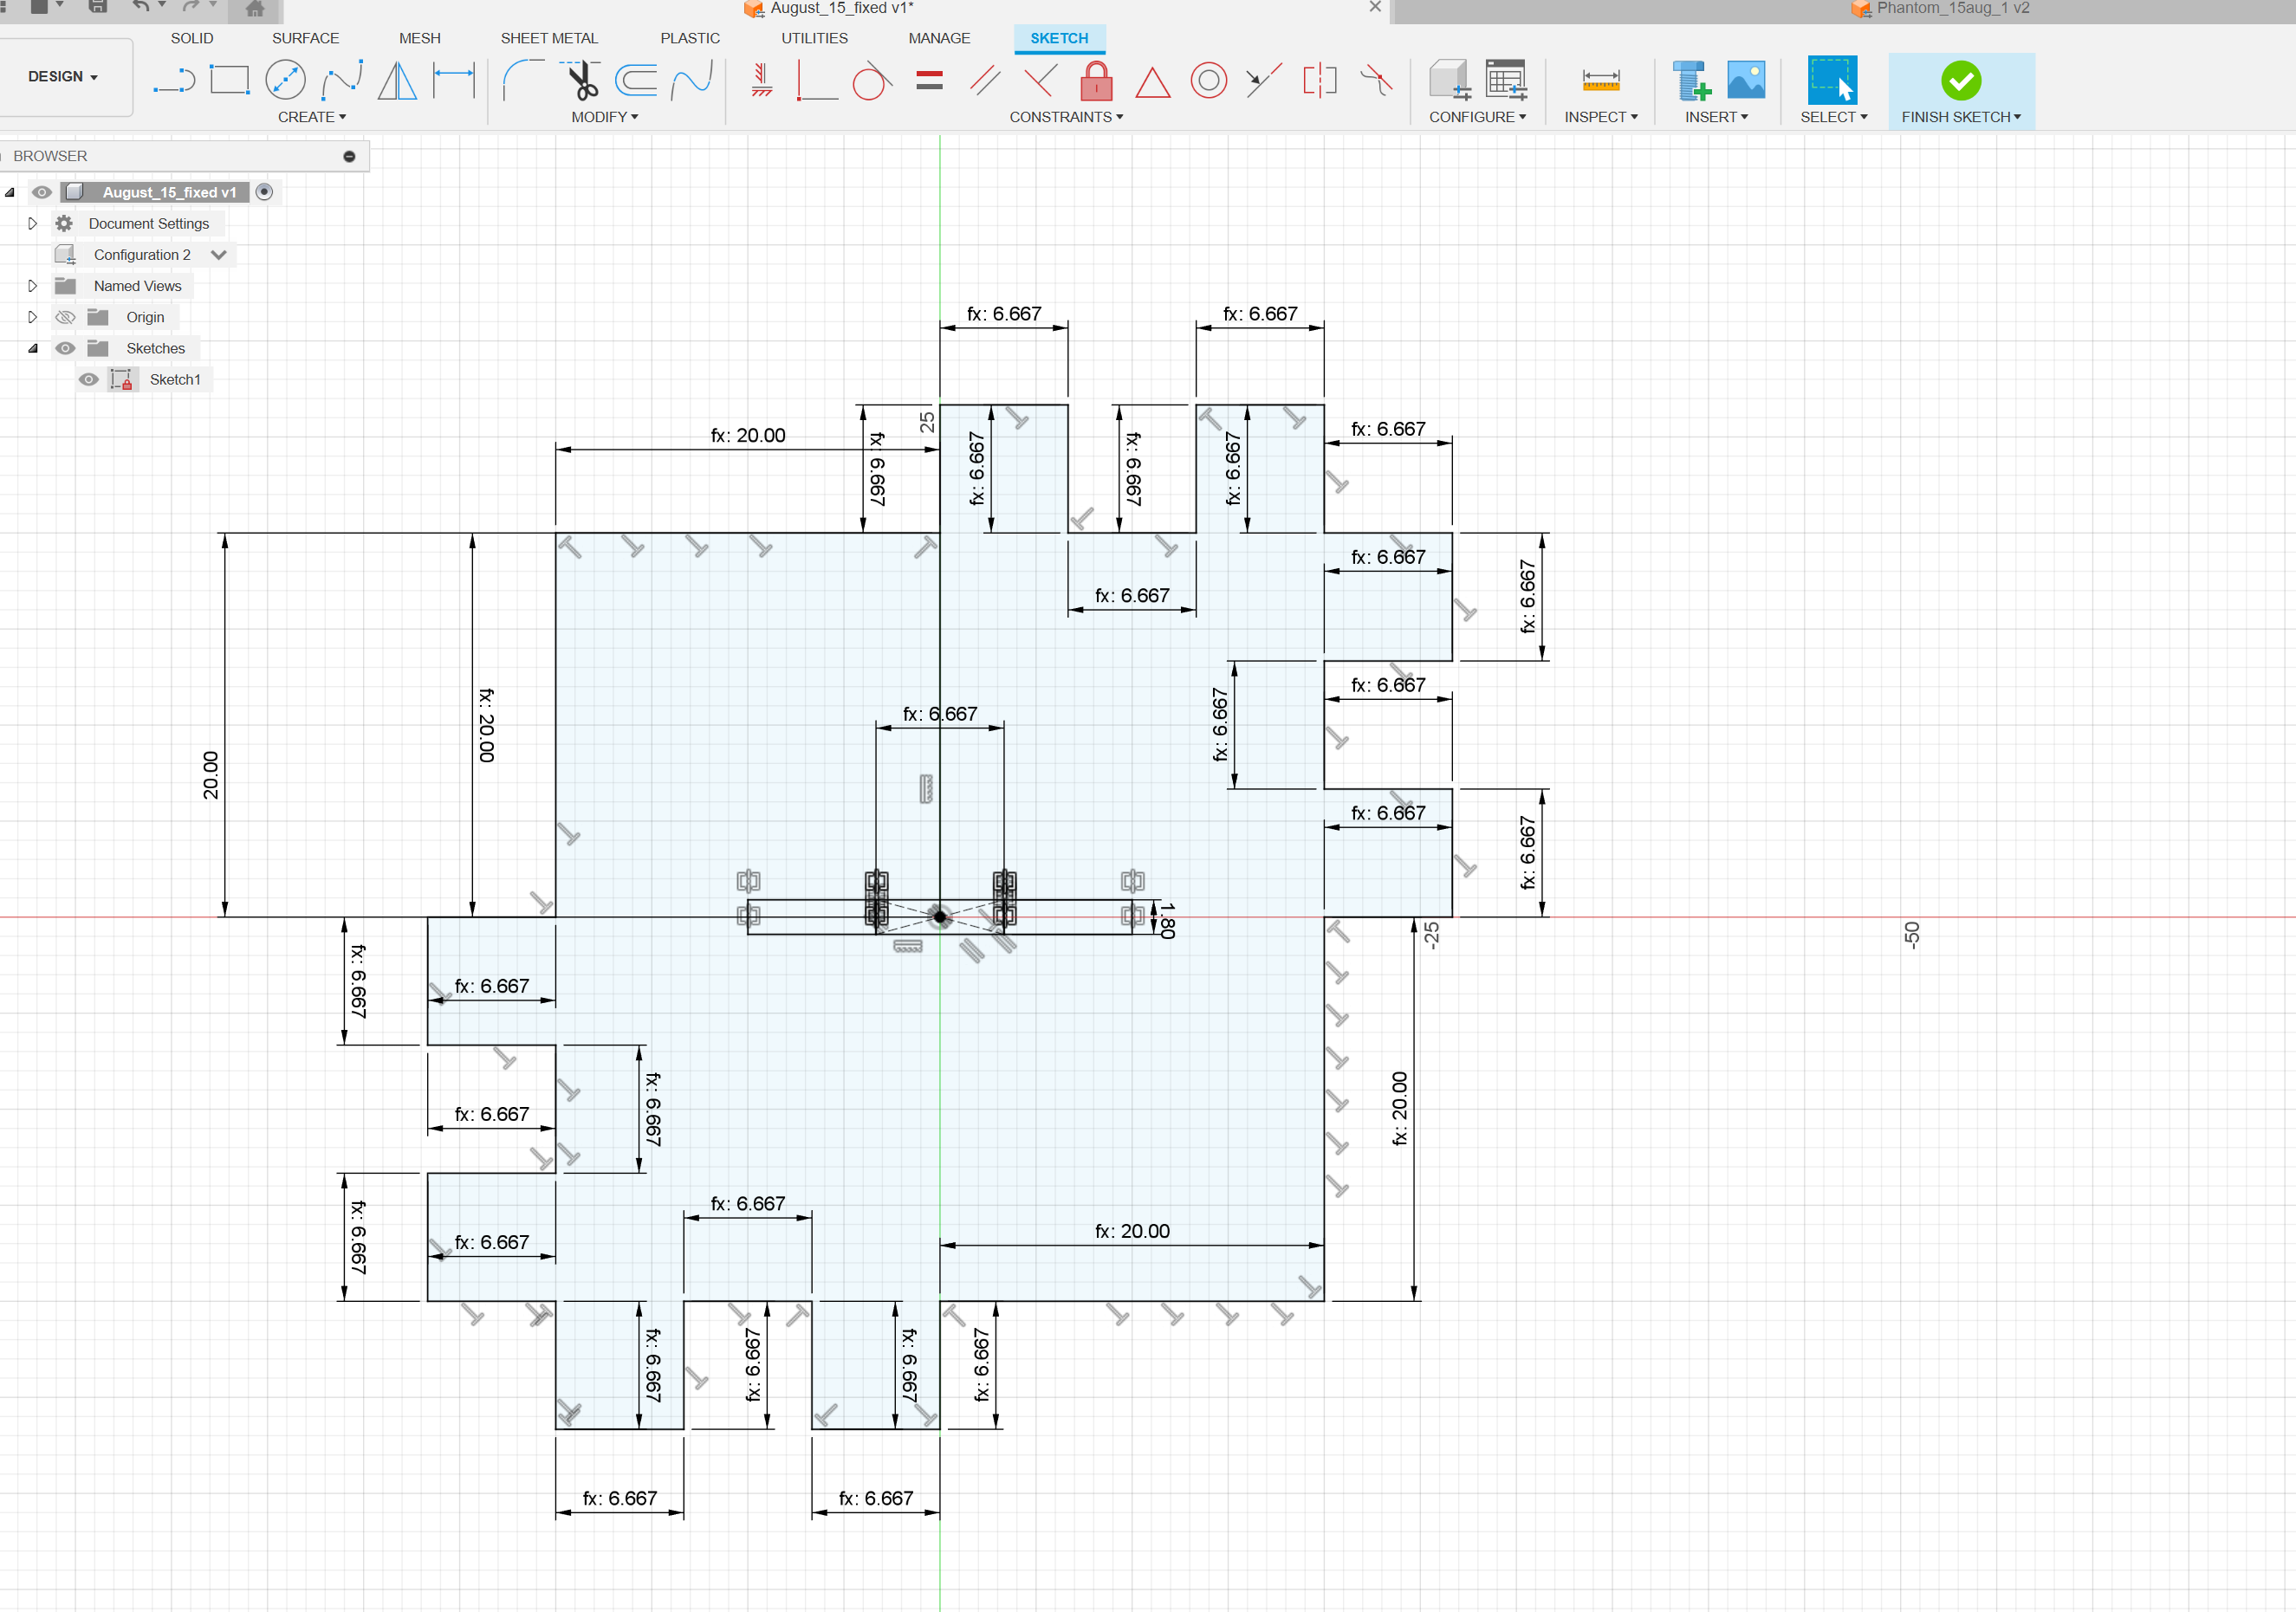Open the SELECT dropdown menu

(1834, 117)
